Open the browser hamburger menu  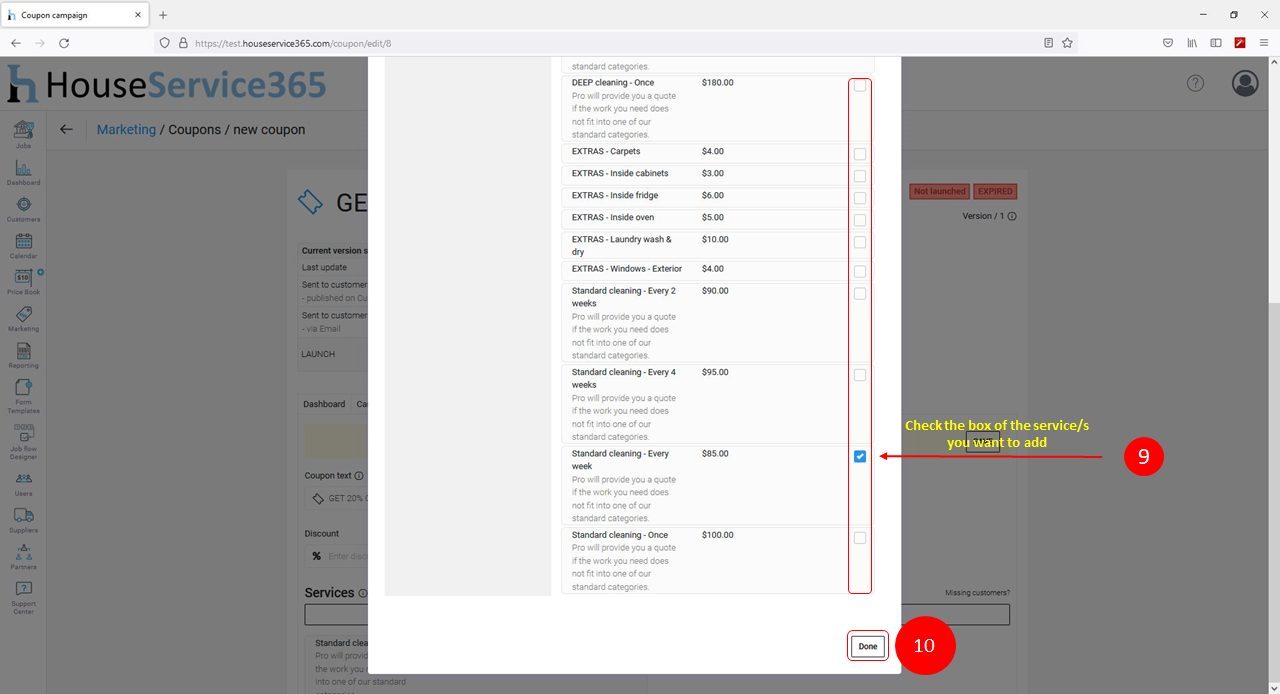point(1264,43)
